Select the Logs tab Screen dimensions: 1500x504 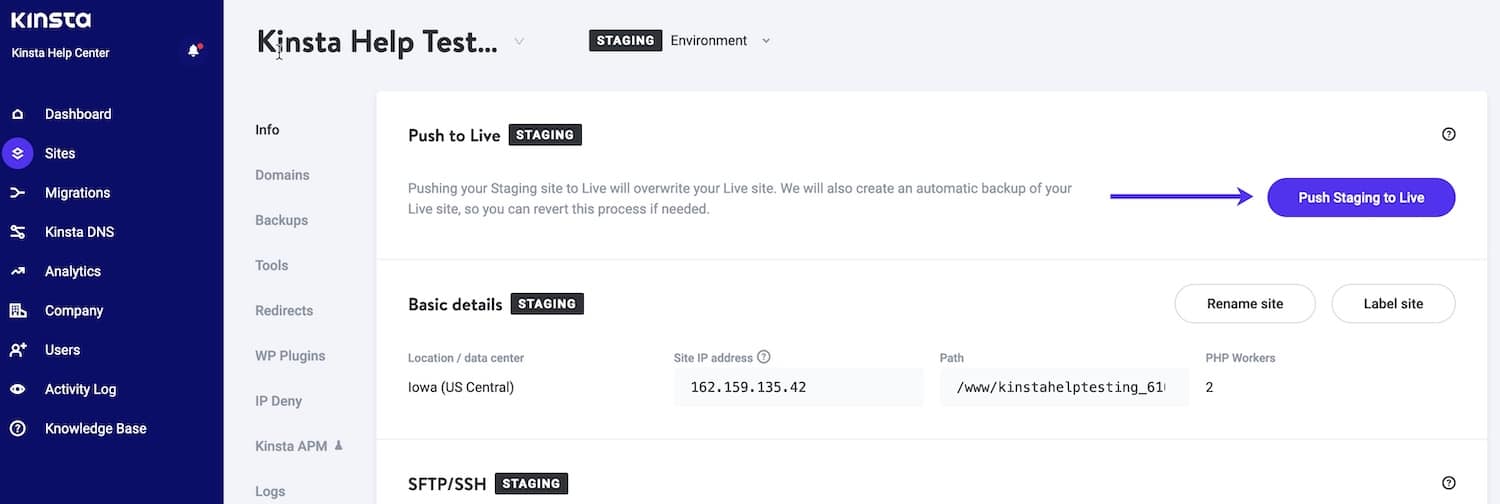270,491
